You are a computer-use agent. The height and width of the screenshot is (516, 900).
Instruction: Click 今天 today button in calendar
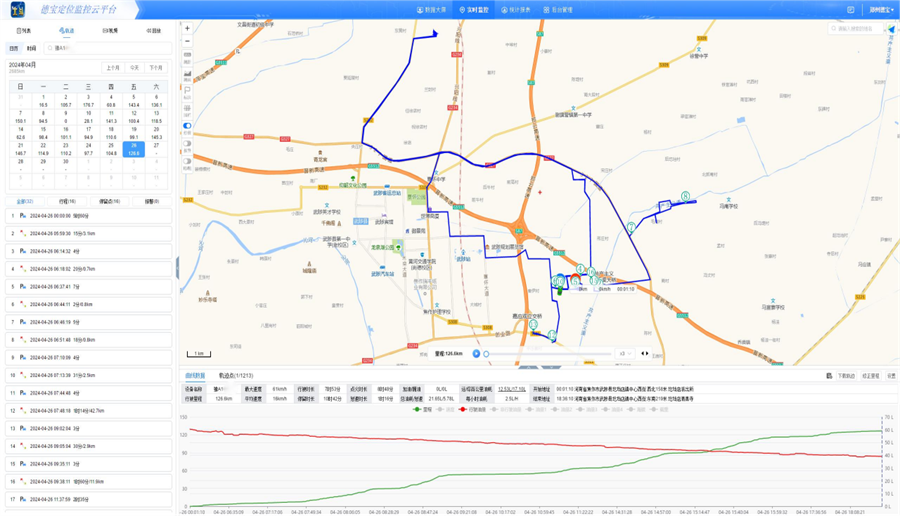[135, 68]
